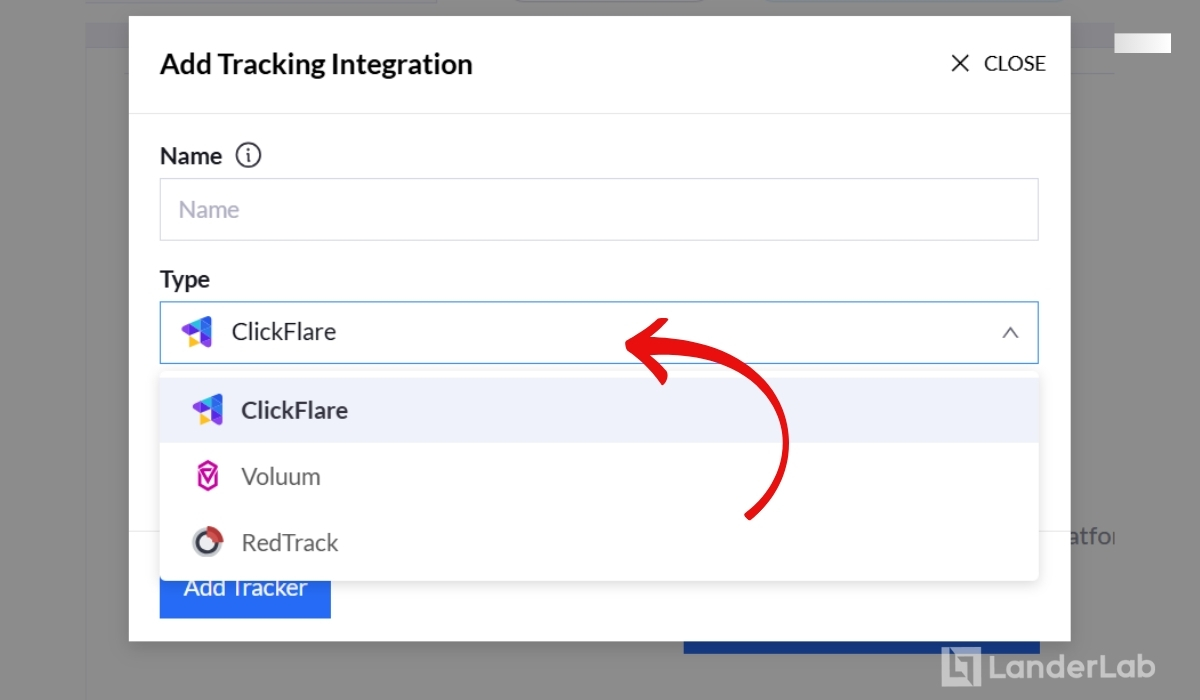The width and height of the screenshot is (1200, 700).
Task: Click the RedTrack logo icon in list
Action: (x=208, y=543)
